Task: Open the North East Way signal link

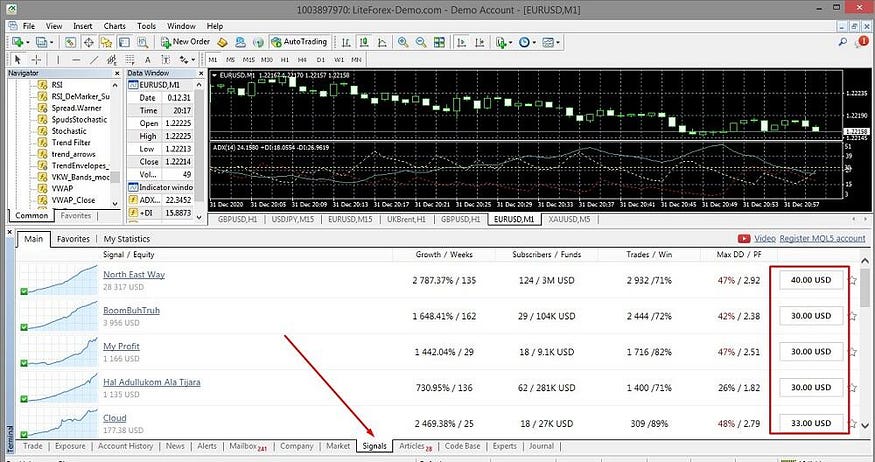Action: [x=134, y=275]
